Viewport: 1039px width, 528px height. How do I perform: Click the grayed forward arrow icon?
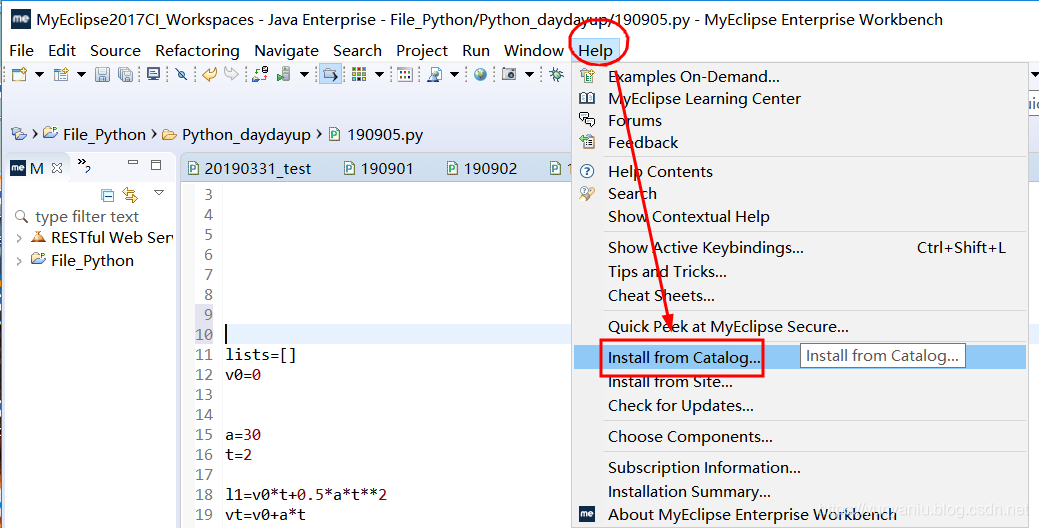[x=231, y=74]
